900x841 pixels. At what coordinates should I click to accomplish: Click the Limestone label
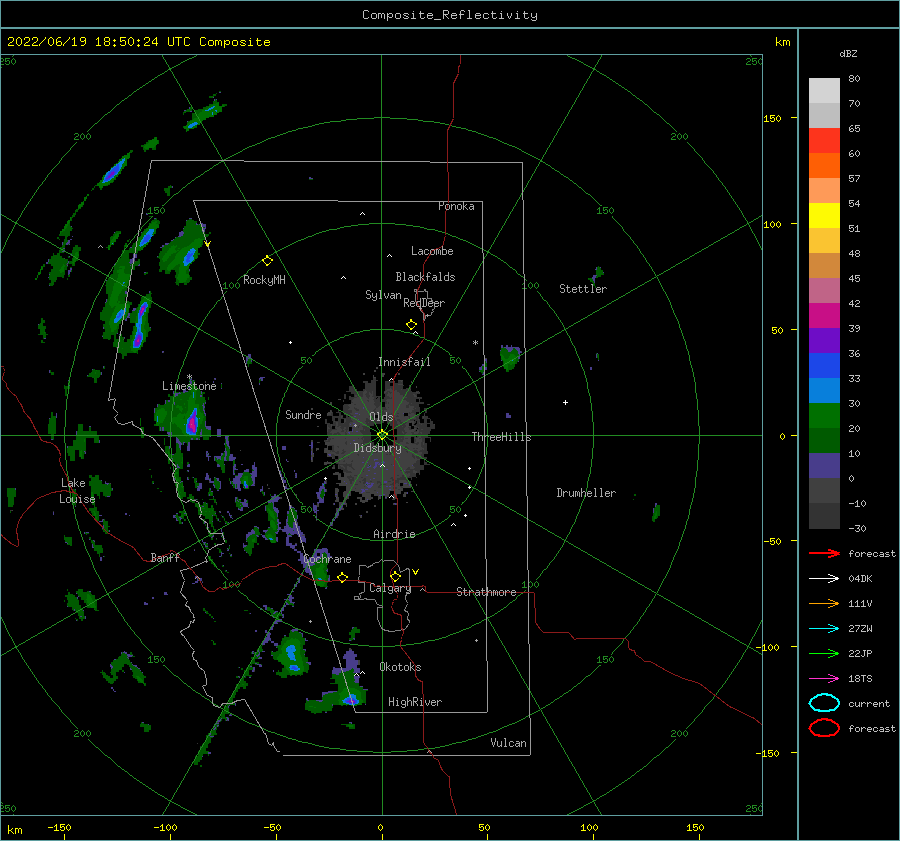coord(189,386)
